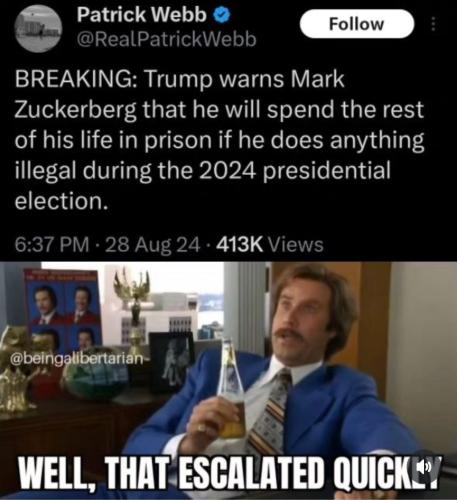457x500 pixels.
Task: Click the word 'Zuckerberg' in the tweet
Action: [76, 110]
